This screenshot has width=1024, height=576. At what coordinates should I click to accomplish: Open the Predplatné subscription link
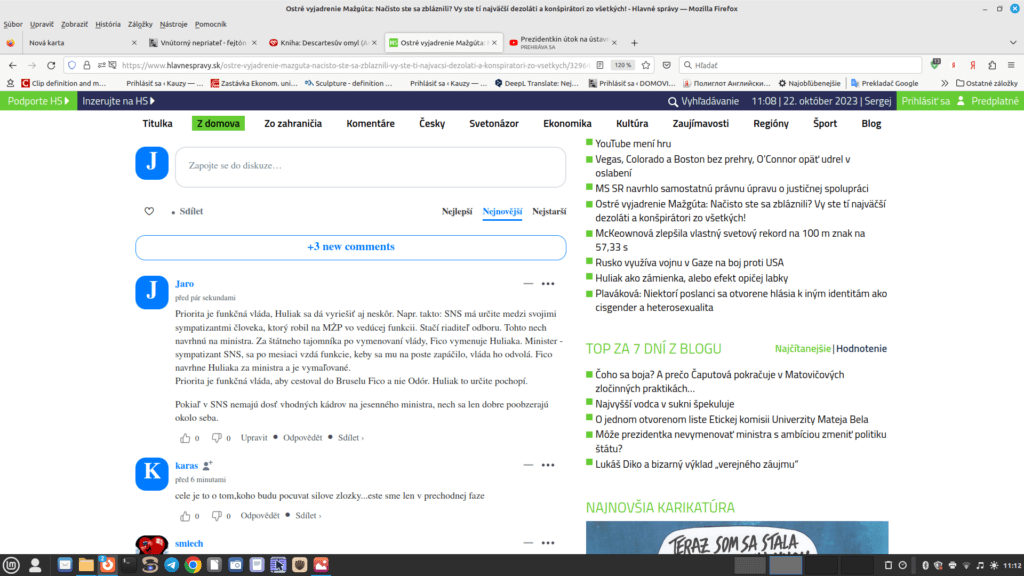(995, 101)
